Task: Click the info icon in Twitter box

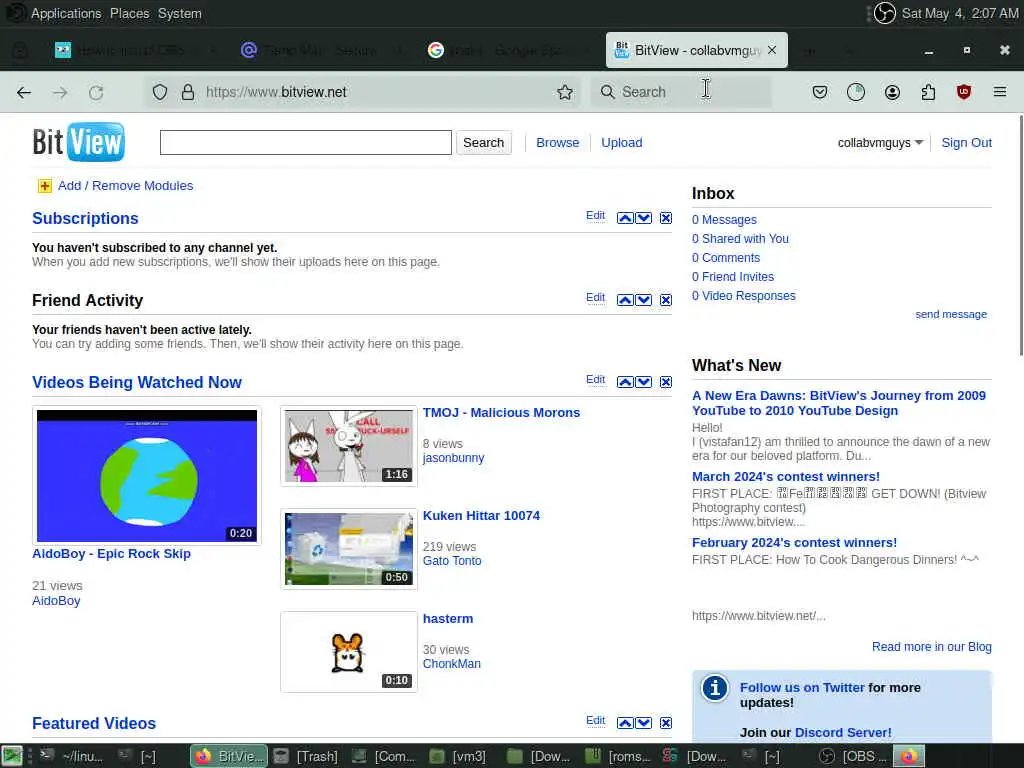Action: pyautogui.click(x=714, y=688)
